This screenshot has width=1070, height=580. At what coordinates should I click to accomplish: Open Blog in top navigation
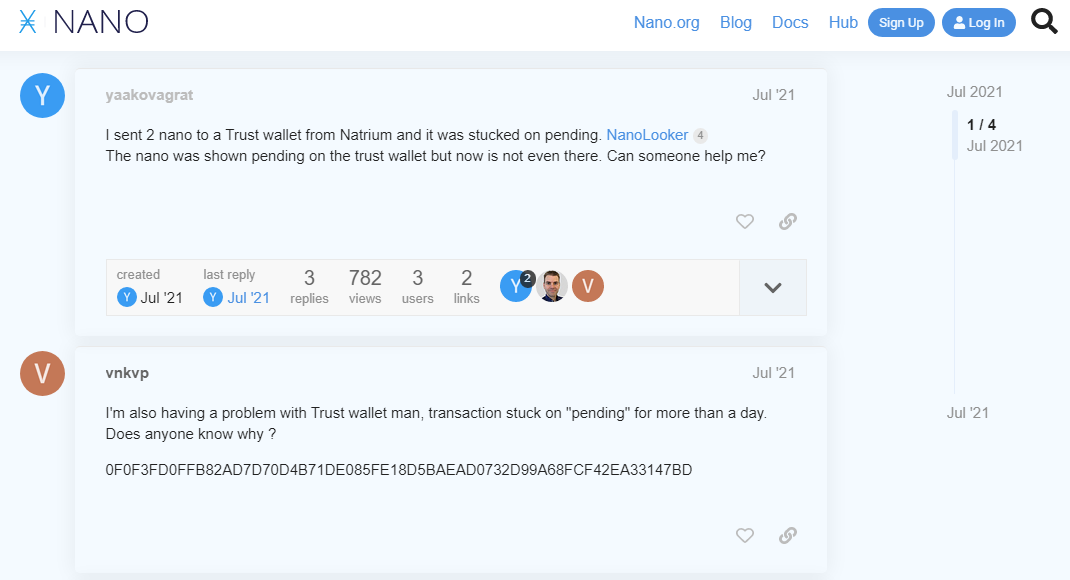(736, 23)
